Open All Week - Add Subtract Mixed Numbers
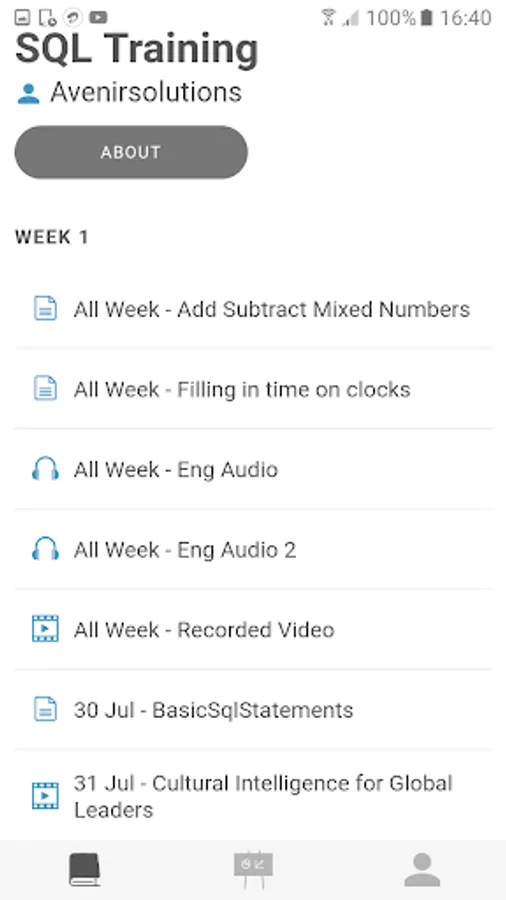The height and width of the screenshot is (900, 506). (x=253, y=309)
